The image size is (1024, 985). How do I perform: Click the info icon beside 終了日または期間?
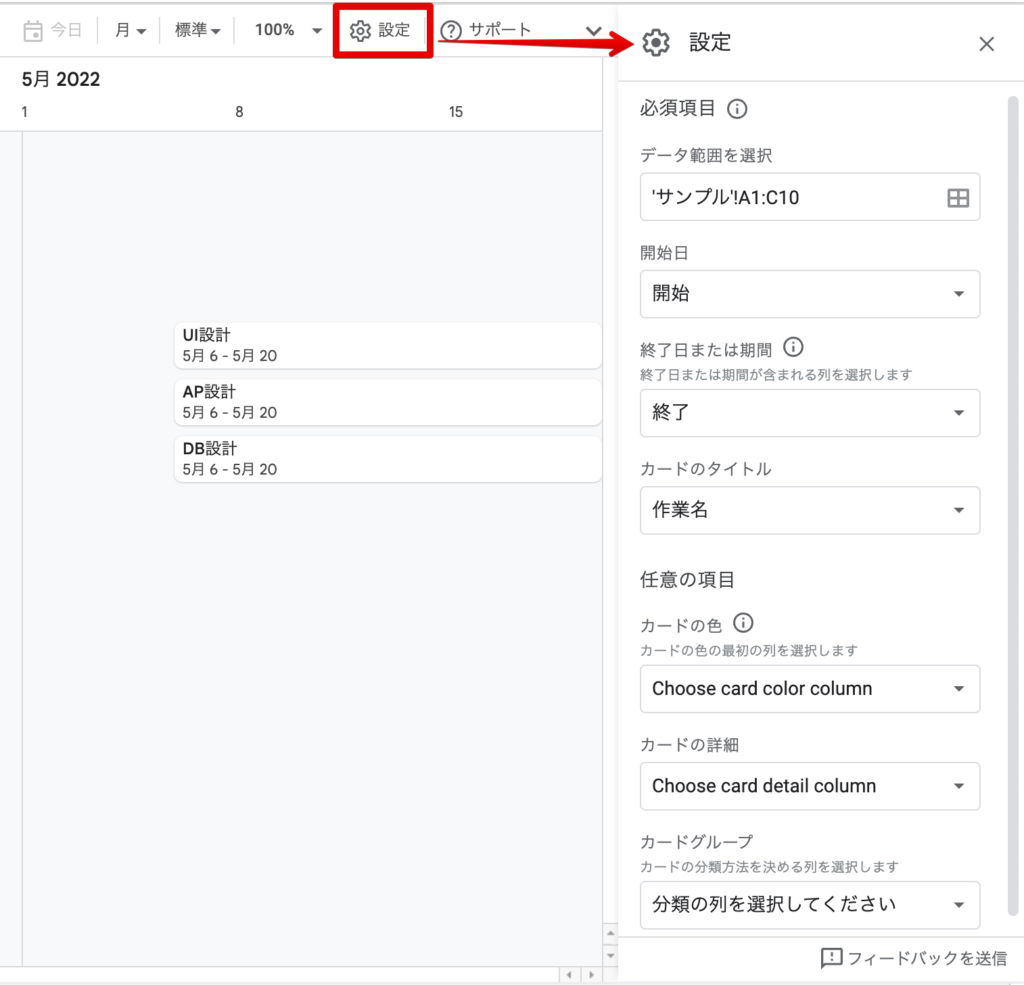pos(793,347)
